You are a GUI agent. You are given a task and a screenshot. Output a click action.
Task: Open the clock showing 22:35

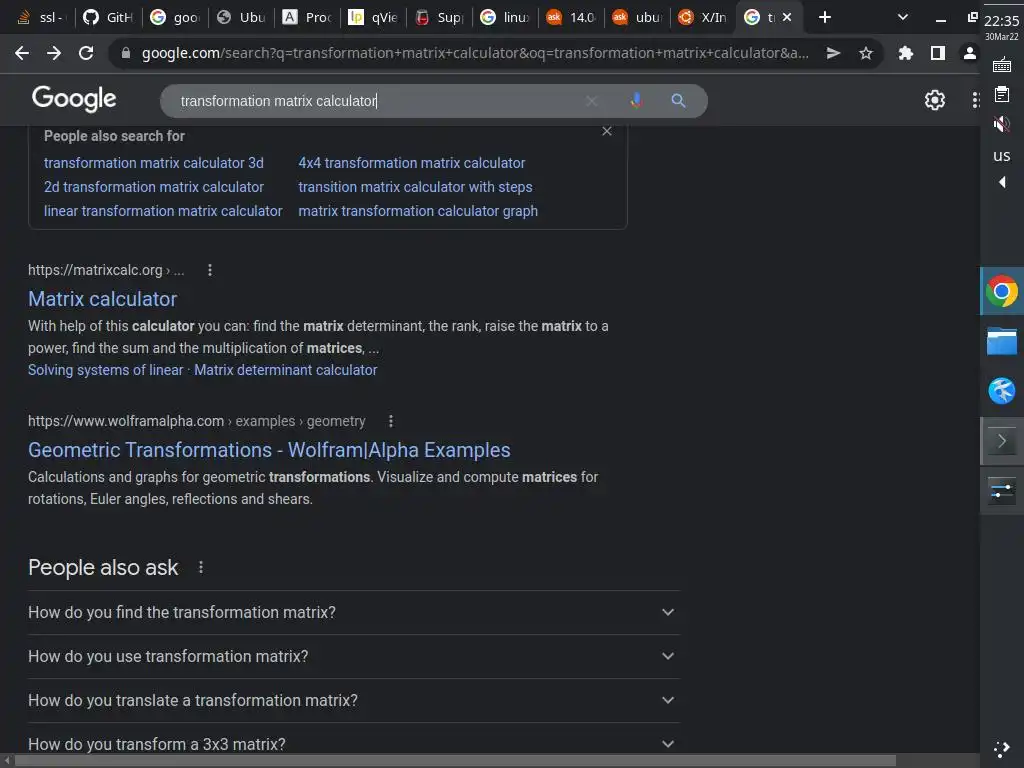pyautogui.click(x=1001, y=21)
